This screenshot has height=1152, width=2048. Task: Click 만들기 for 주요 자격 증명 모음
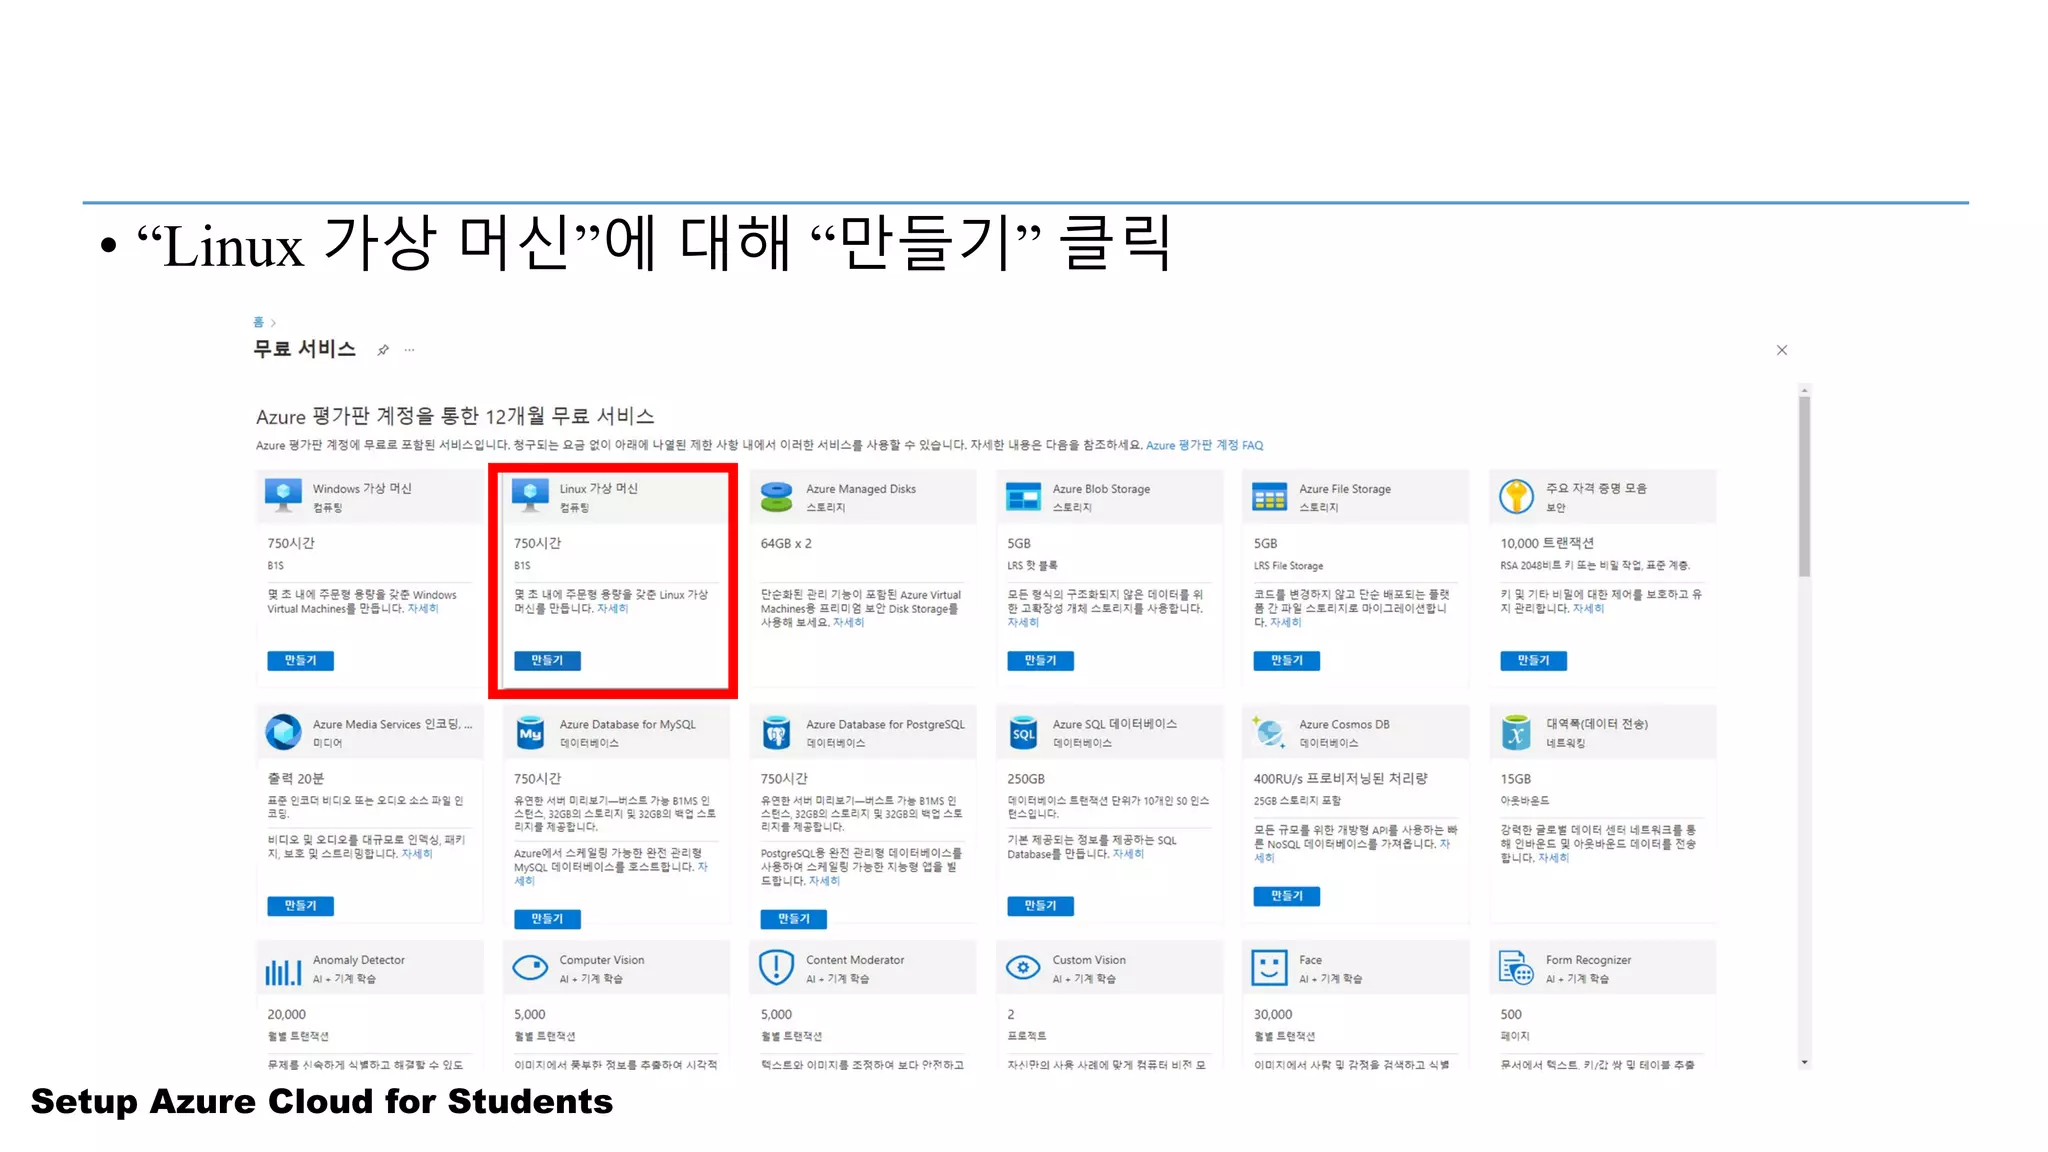click(x=1533, y=660)
